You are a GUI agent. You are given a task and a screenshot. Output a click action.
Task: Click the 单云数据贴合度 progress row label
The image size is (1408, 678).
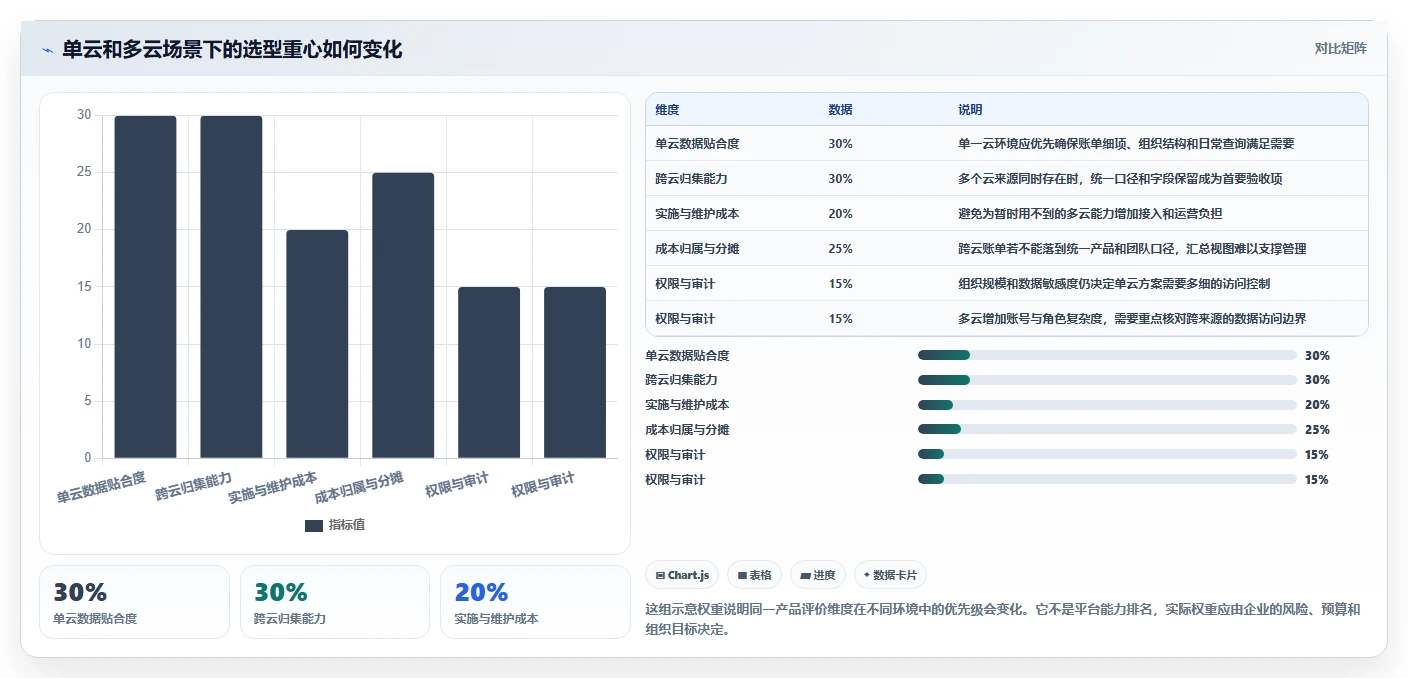tap(687, 355)
